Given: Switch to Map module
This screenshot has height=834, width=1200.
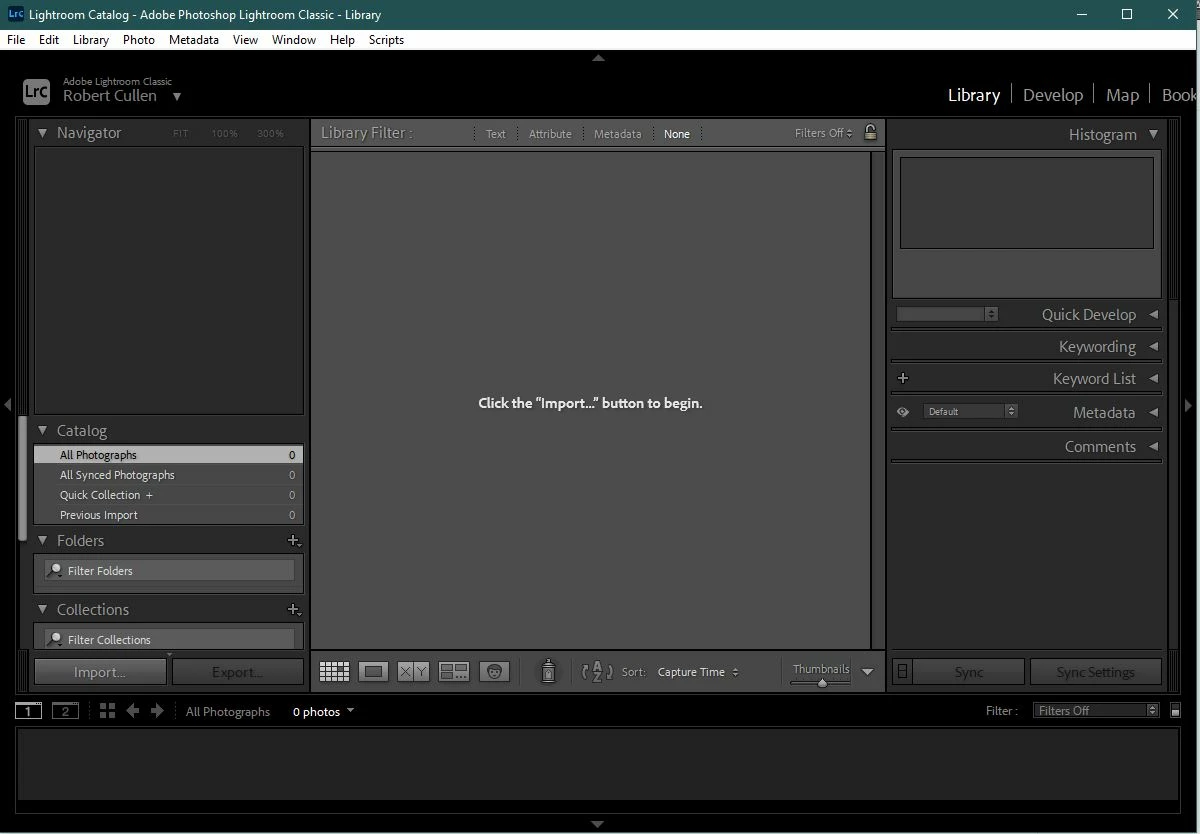Looking at the screenshot, I should point(1122,95).
